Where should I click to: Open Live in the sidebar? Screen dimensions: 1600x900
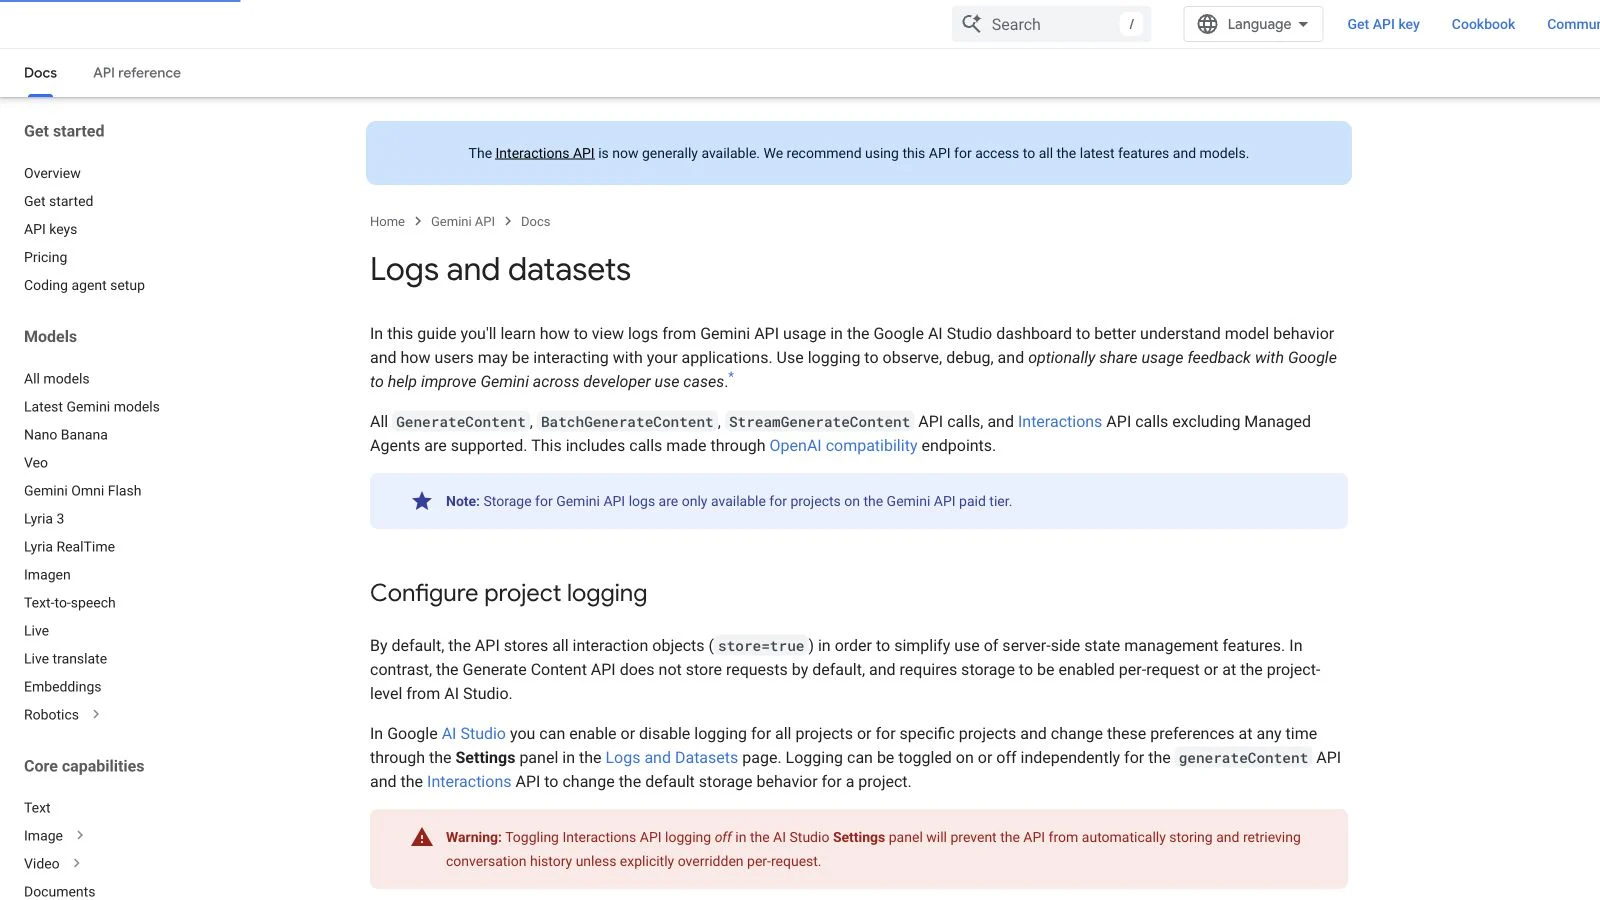(36, 631)
